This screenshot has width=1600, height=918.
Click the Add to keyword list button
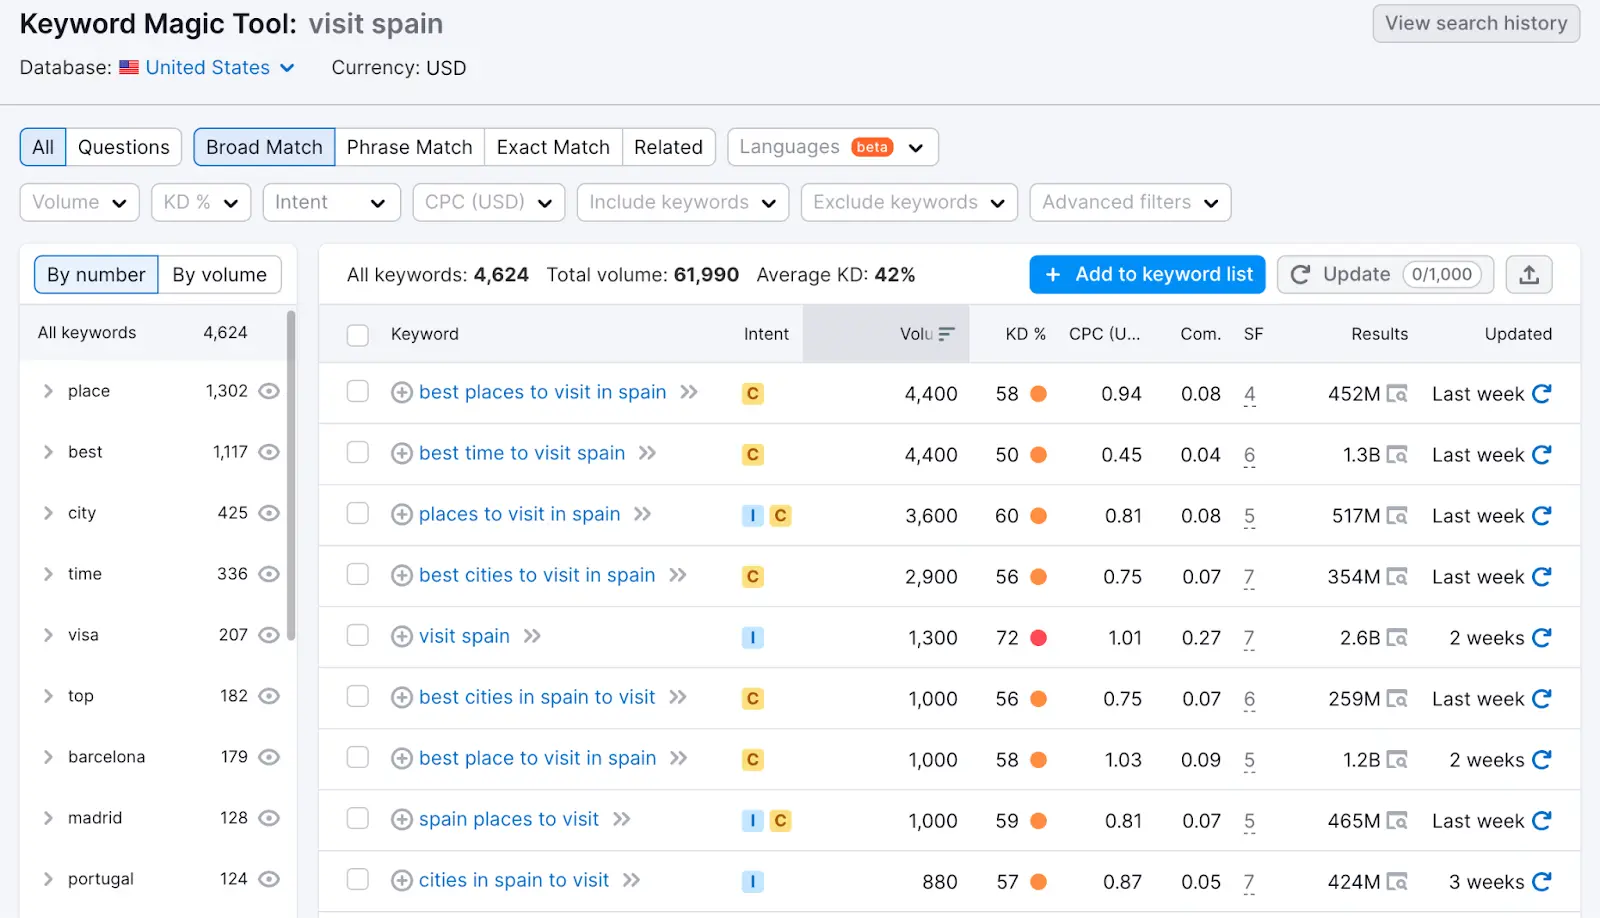[1146, 274]
